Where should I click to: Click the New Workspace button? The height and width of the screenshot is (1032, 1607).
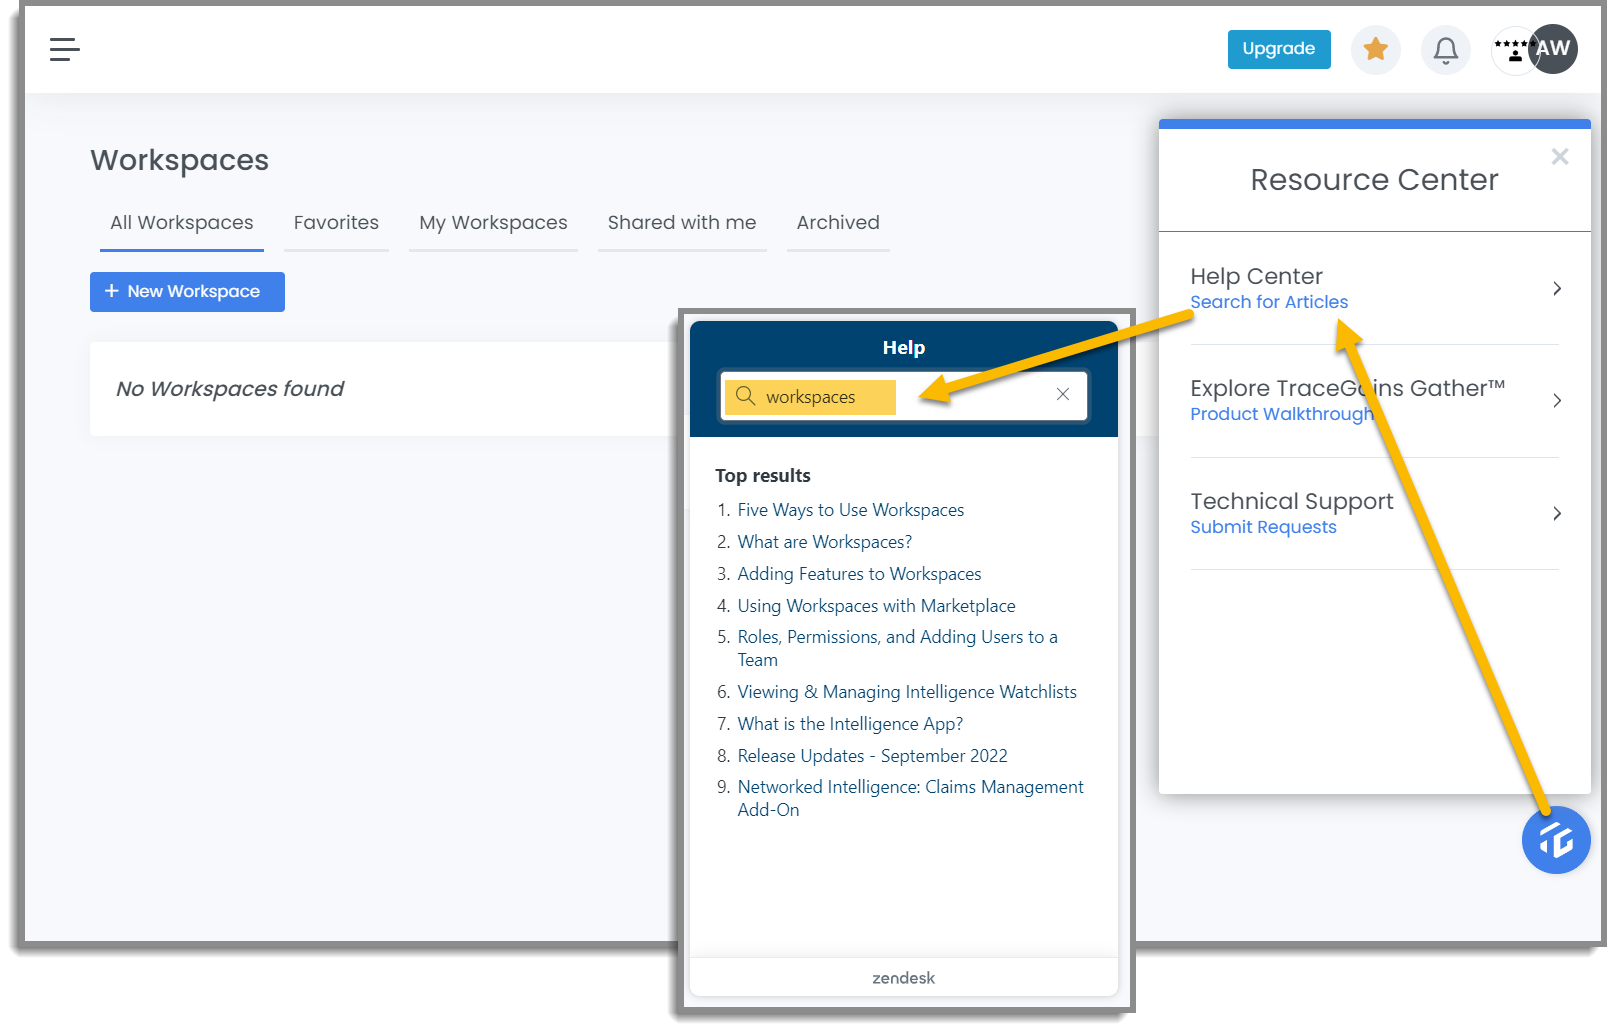(186, 291)
